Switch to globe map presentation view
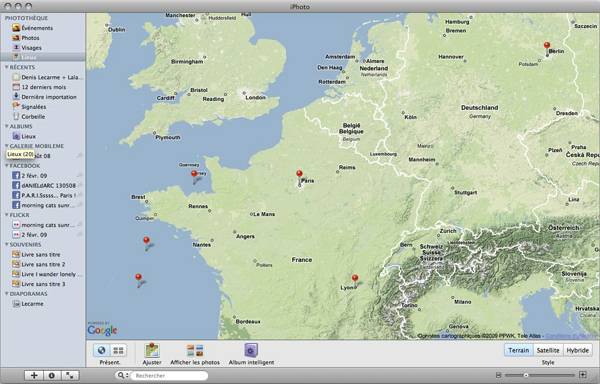600x384 pixels. coord(101,350)
